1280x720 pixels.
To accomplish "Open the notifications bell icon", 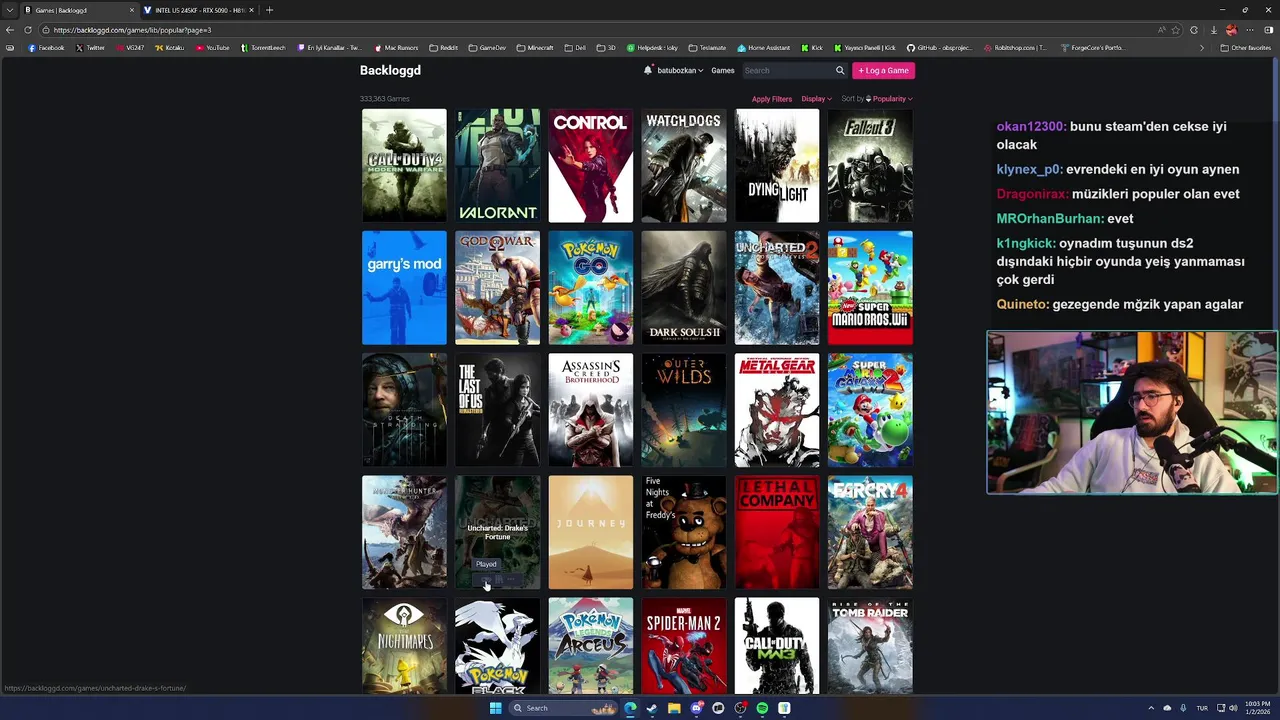I will [x=648, y=70].
